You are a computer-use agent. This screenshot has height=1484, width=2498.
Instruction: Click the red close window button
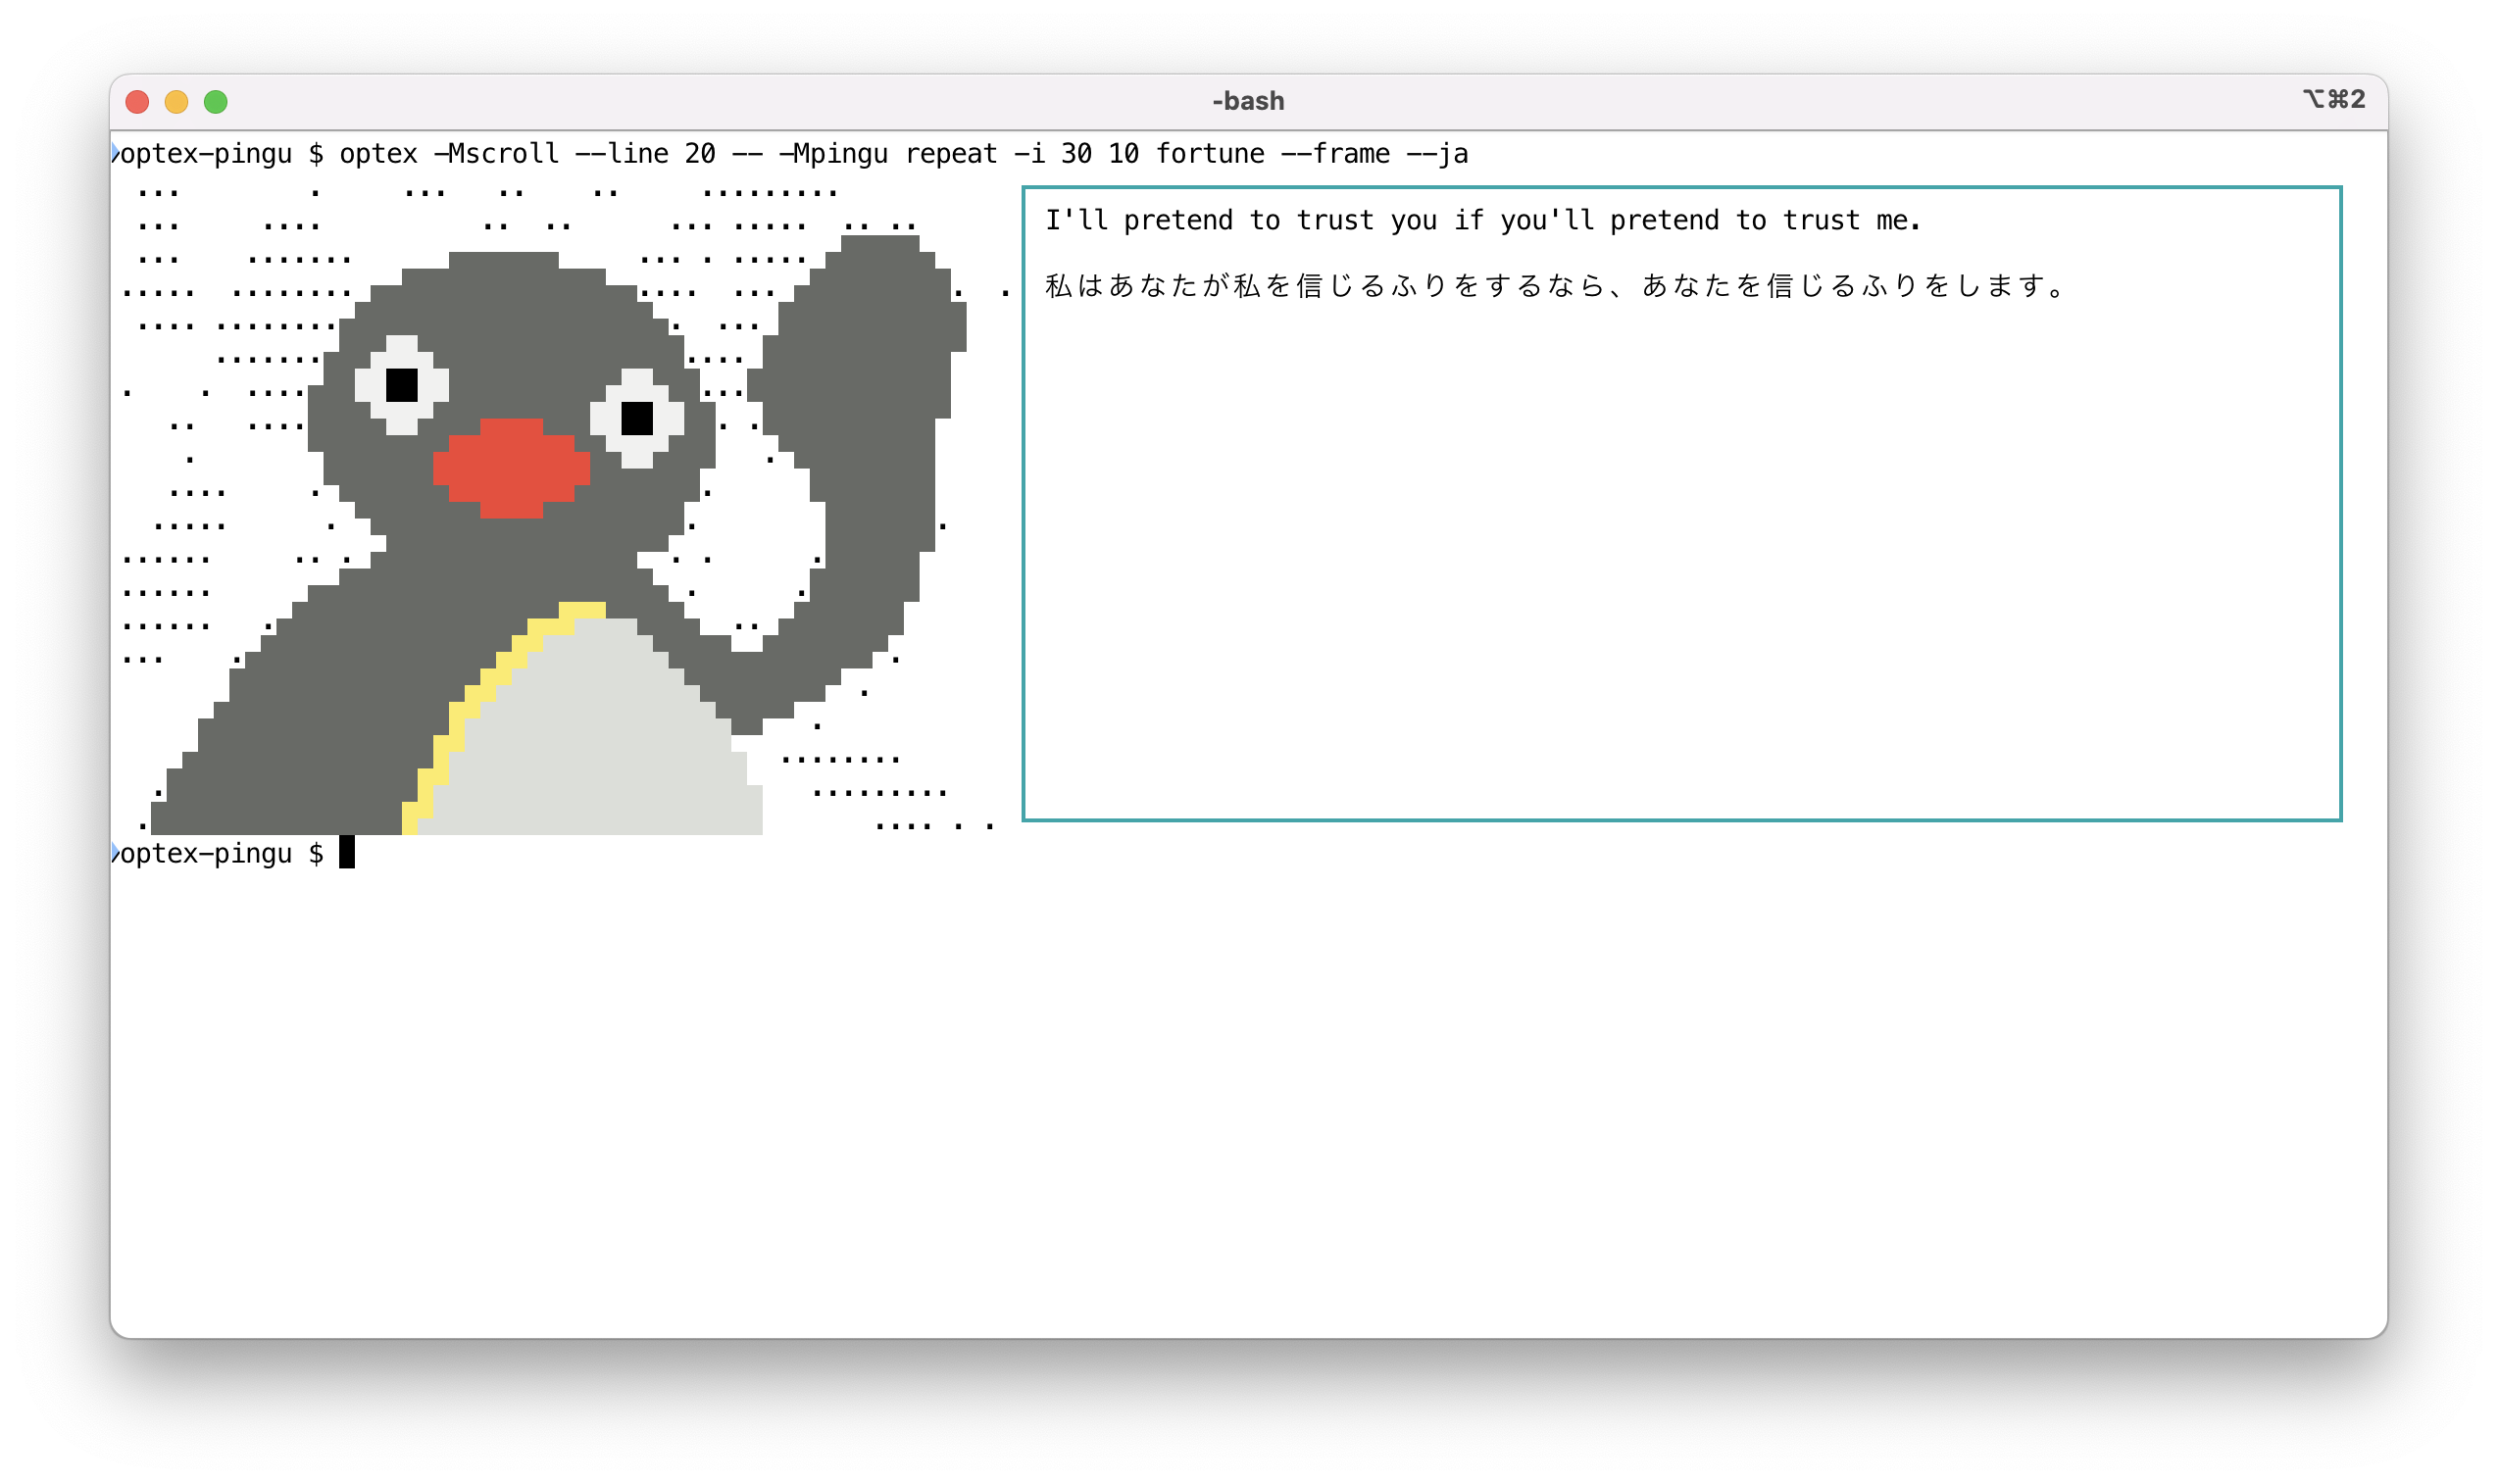137,102
